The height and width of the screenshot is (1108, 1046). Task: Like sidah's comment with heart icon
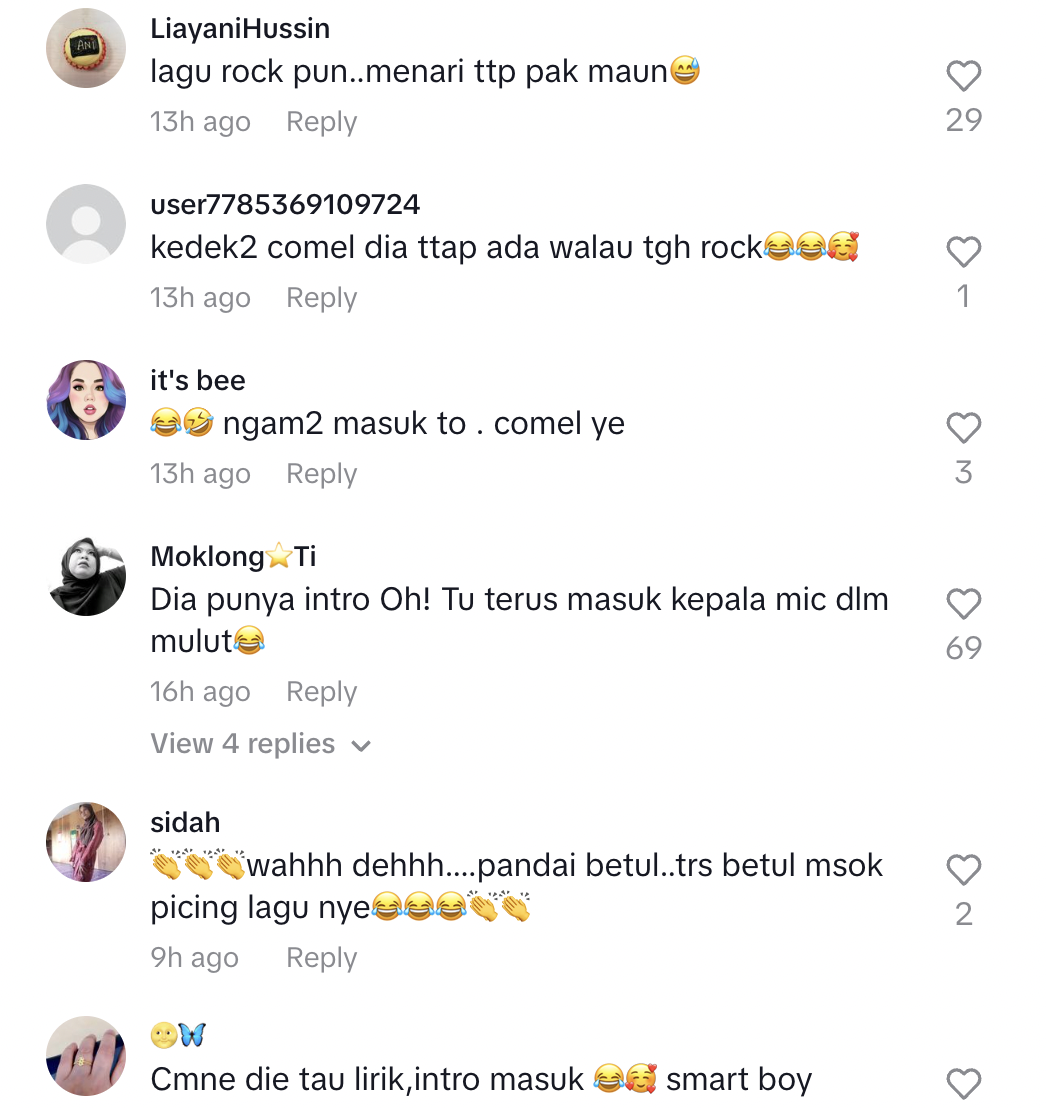(963, 871)
